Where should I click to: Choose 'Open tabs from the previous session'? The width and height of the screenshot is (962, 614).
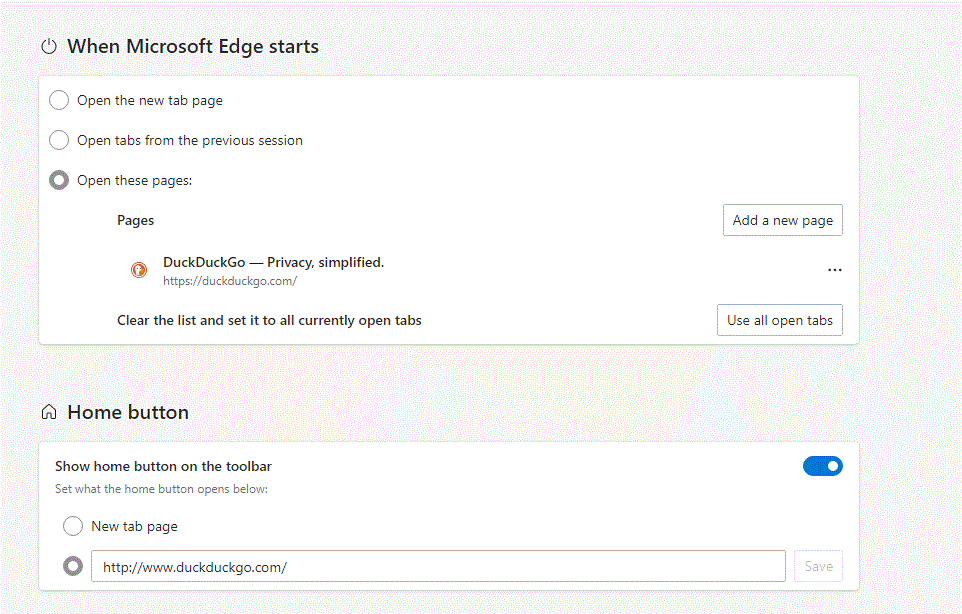click(x=59, y=140)
